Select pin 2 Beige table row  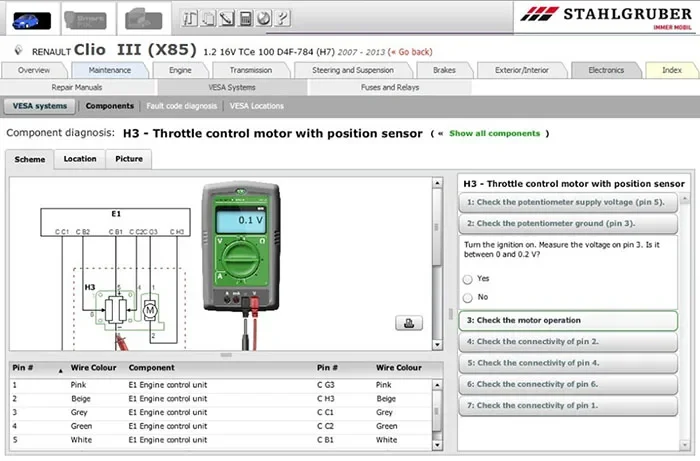pyautogui.click(x=221, y=399)
